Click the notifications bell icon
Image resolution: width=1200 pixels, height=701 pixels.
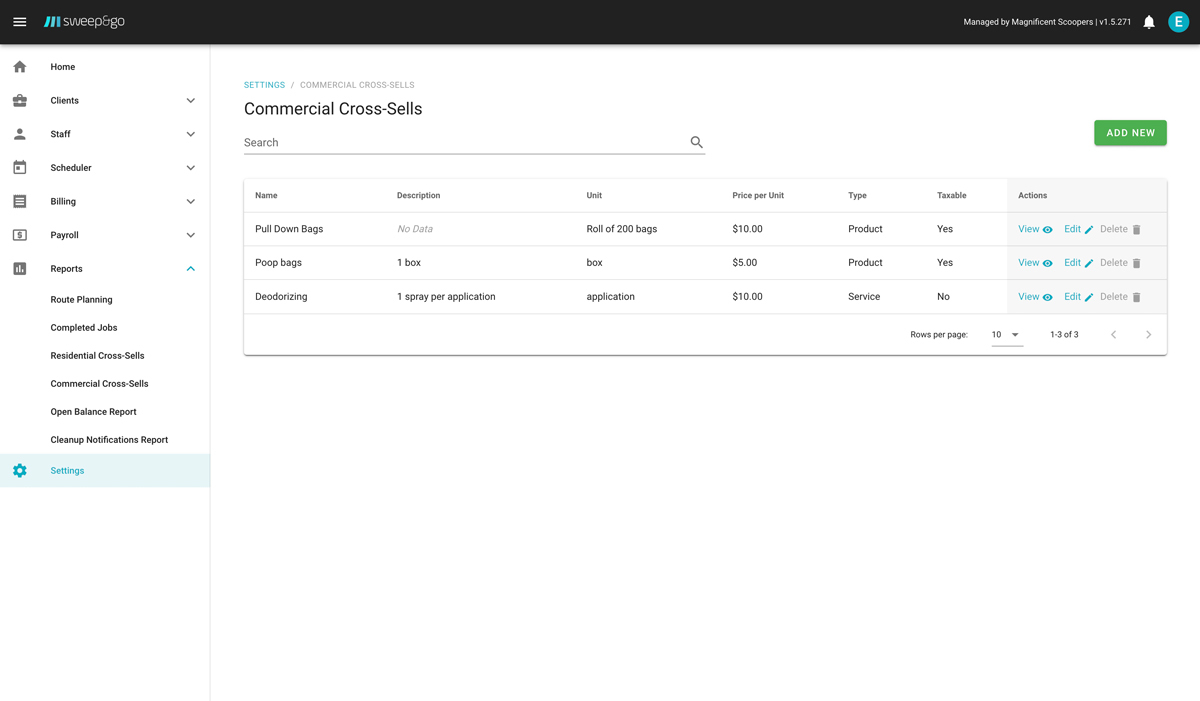[x=1149, y=22]
